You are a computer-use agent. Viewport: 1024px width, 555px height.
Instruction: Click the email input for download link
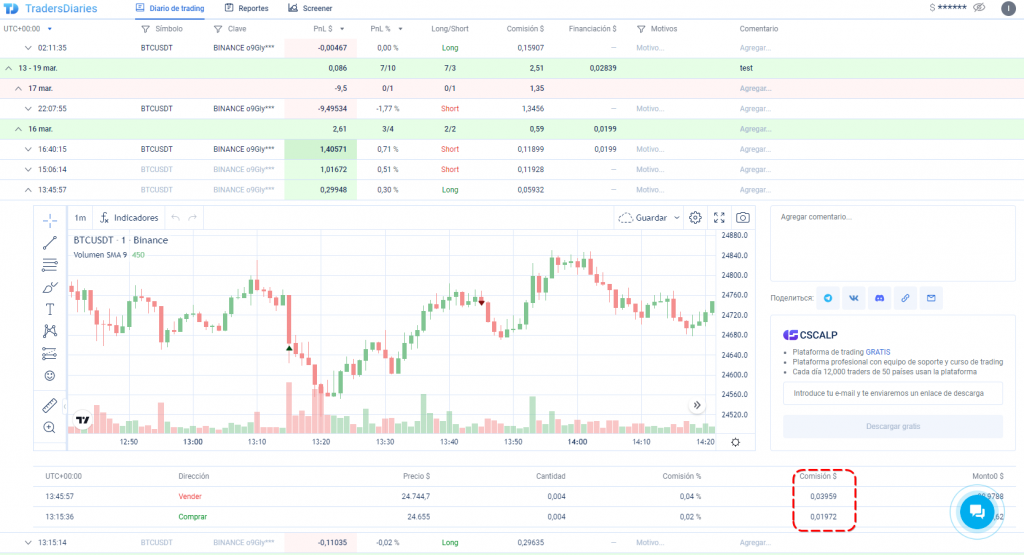pyautogui.click(x=892, y=393)
